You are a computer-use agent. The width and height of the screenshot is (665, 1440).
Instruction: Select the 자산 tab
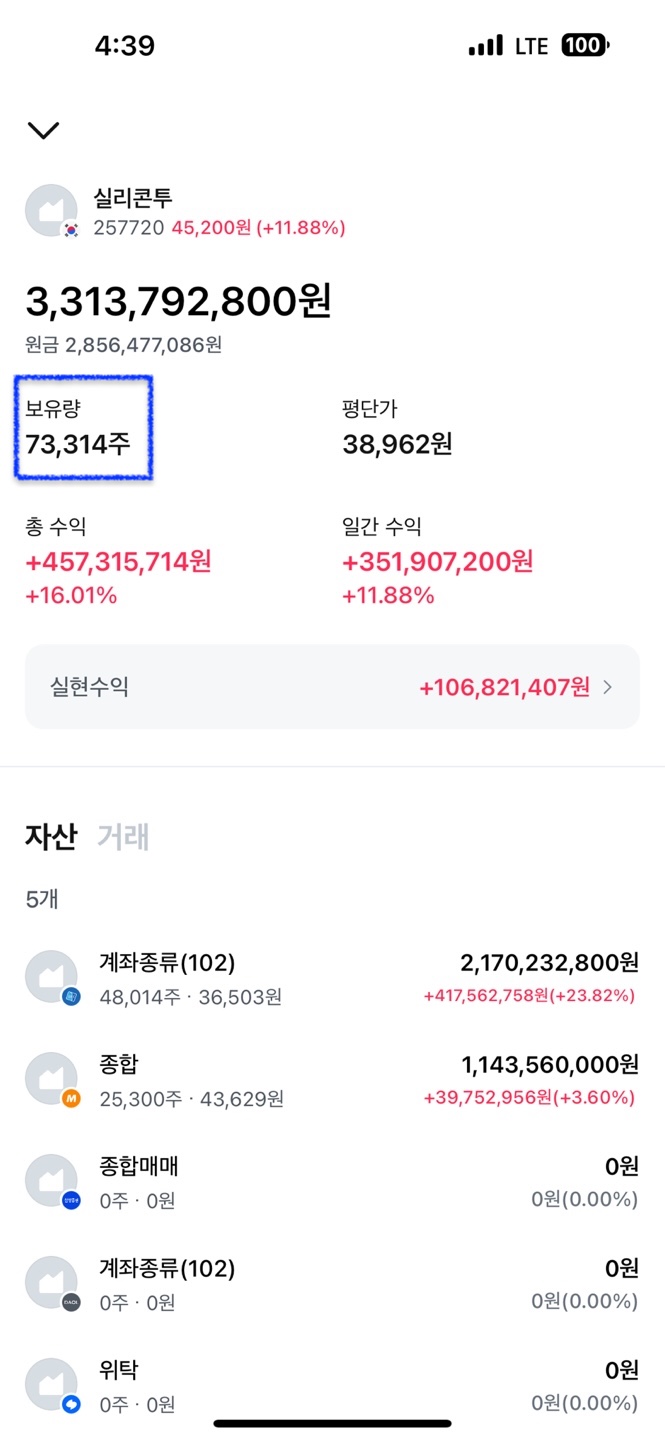(51, 837)
